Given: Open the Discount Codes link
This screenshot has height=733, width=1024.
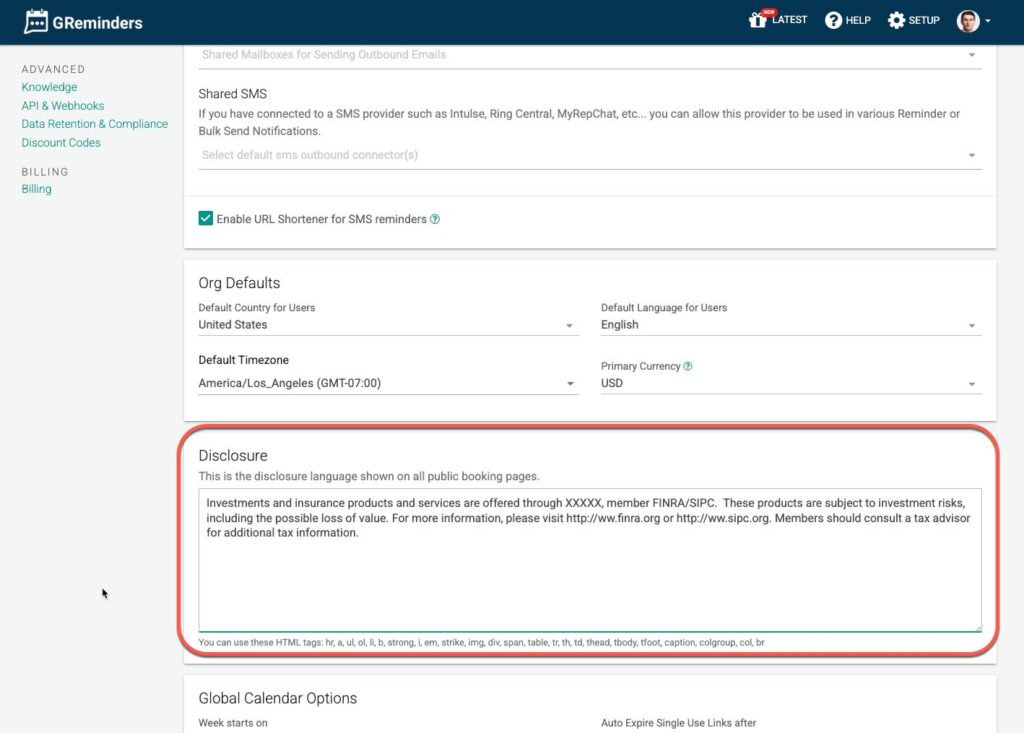Looking at the screenshot, I should point(61,143).
